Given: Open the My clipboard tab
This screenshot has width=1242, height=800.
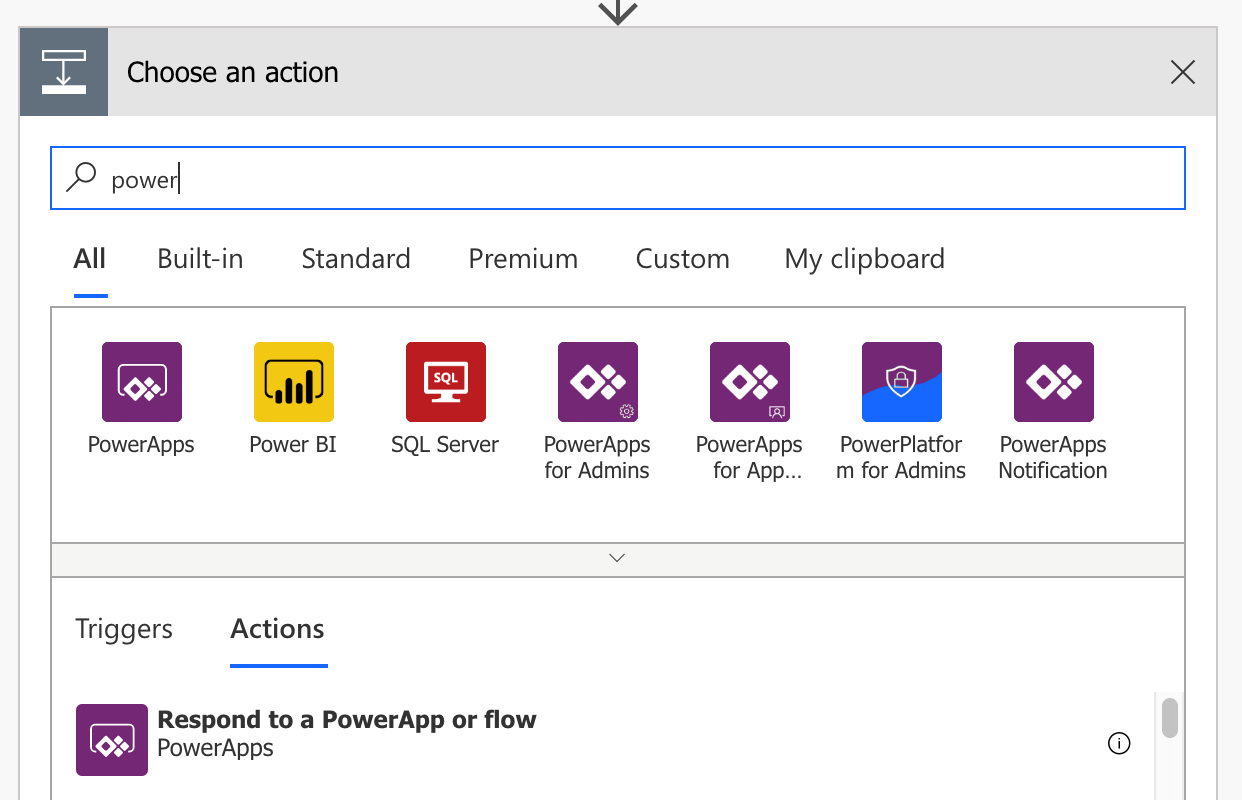Looking at the screenshot, I should pos(865,259).
